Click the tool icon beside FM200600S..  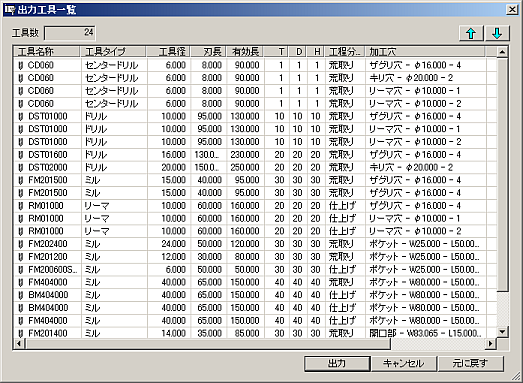(21, 270)
